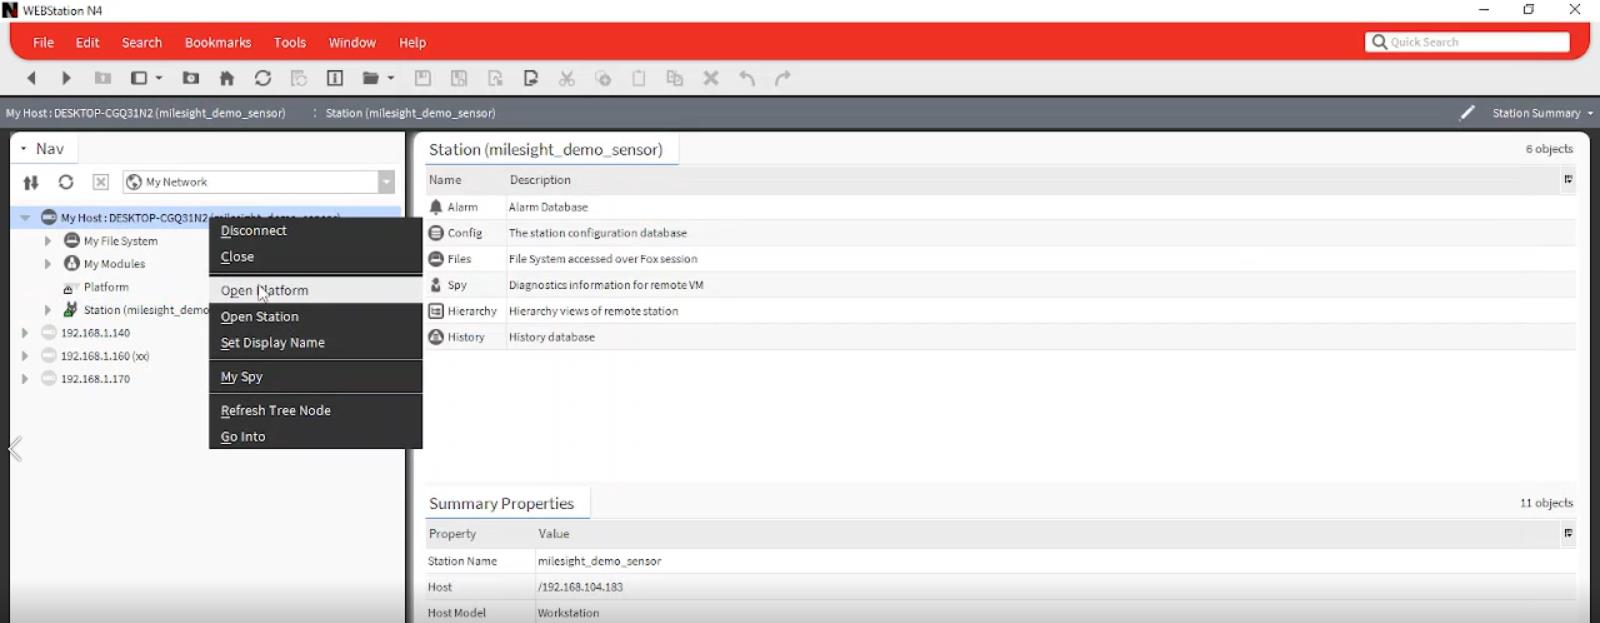Toggle the side bar panel icon
The width and height of the screenshot is (1600, 623).
[x=139, y=78]
